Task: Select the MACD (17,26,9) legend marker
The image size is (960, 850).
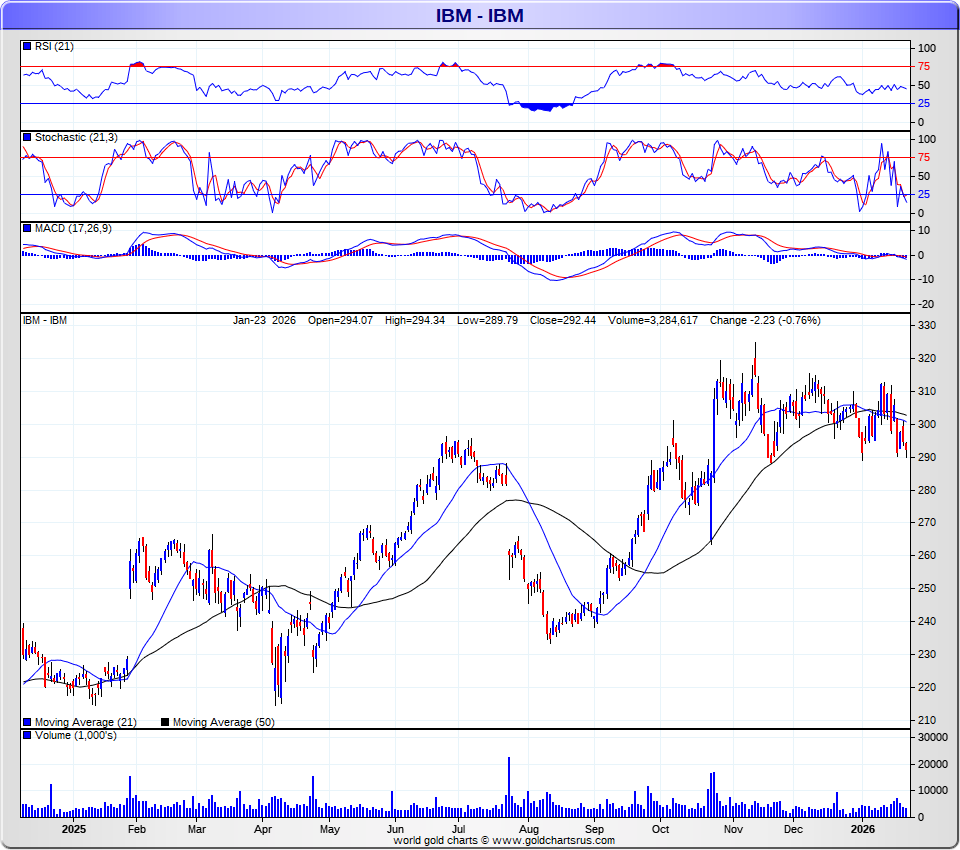Action: (27, 229)
